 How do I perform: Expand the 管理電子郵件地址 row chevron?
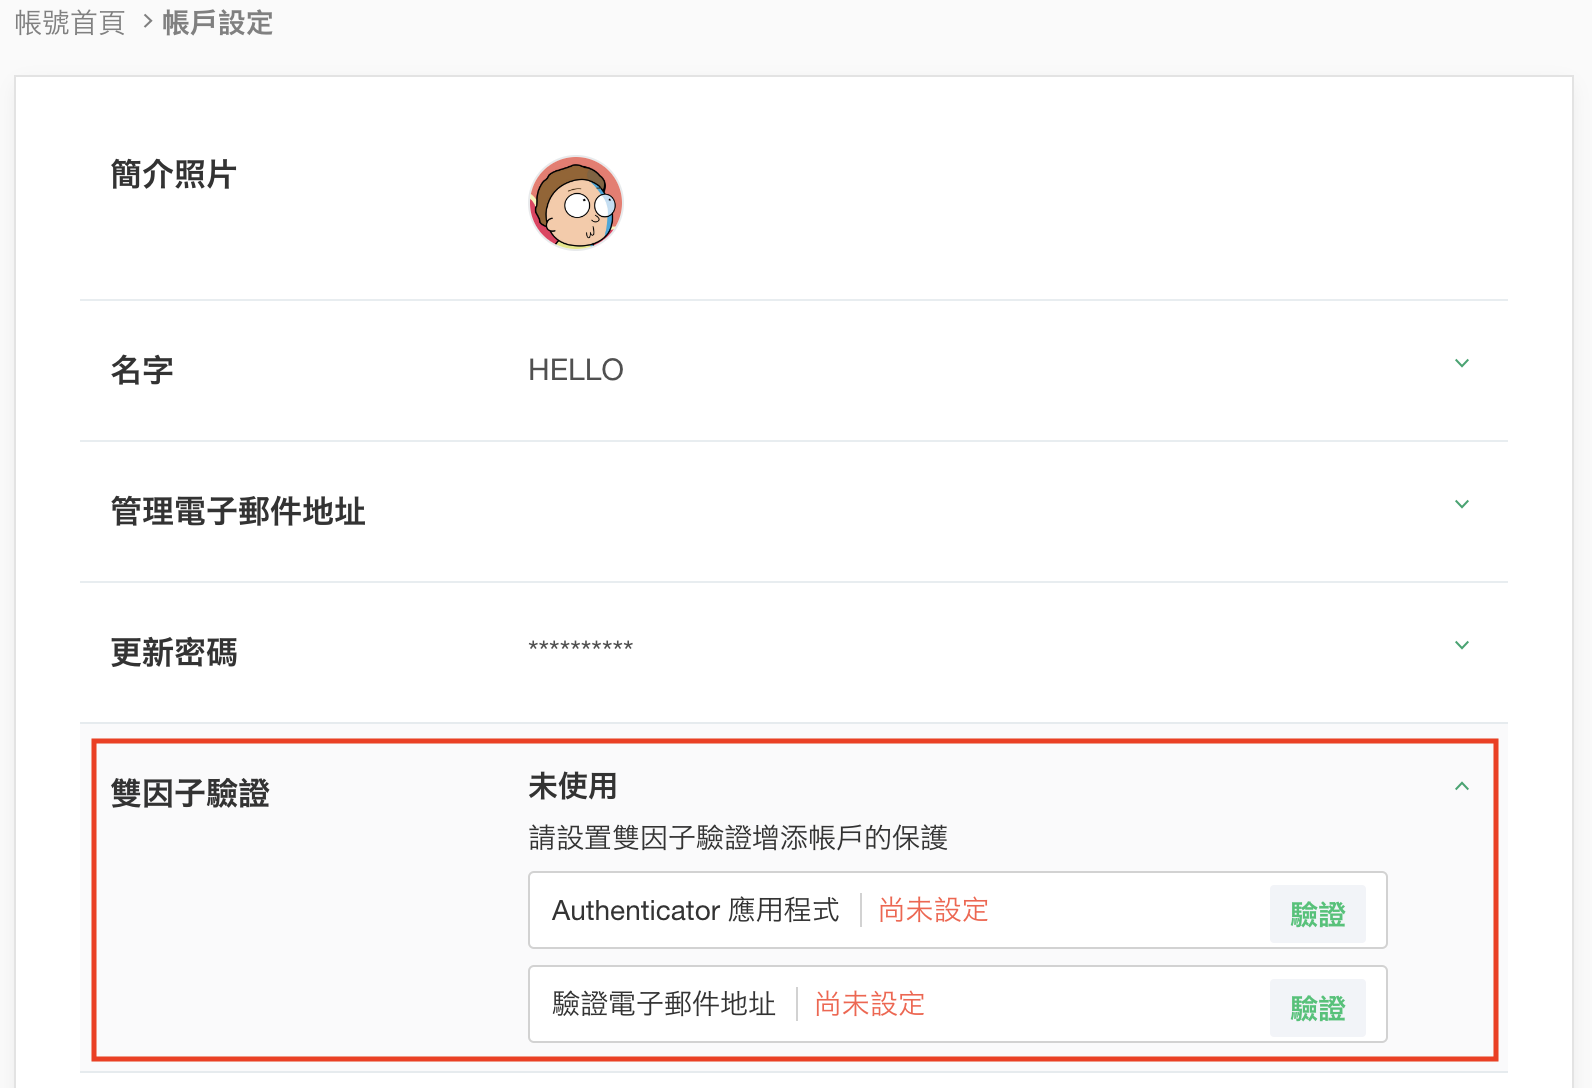point(1461,504)
